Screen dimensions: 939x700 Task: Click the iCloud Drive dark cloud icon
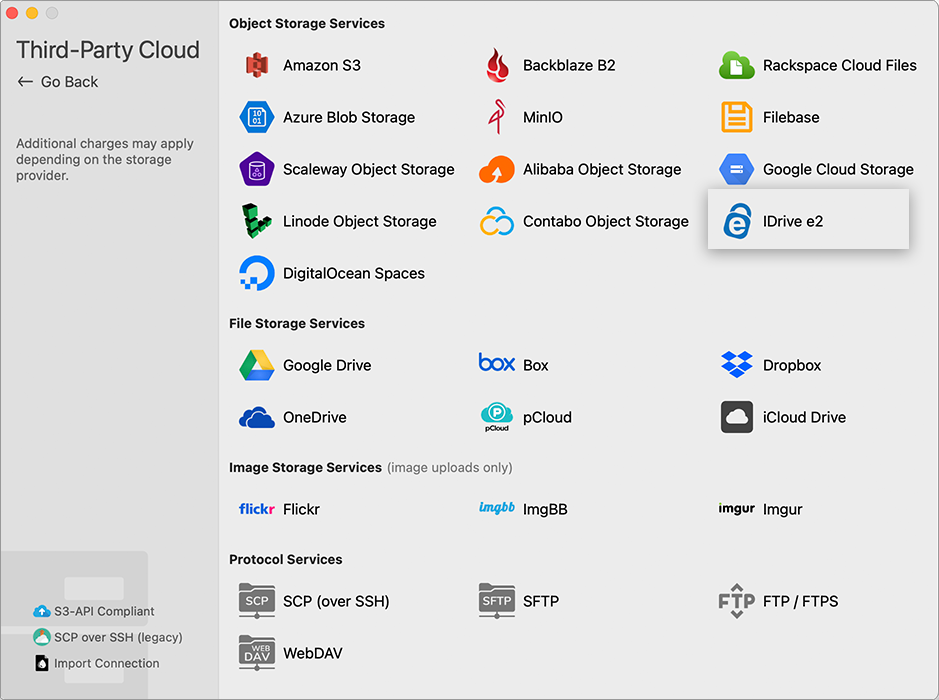coord(737,417)
